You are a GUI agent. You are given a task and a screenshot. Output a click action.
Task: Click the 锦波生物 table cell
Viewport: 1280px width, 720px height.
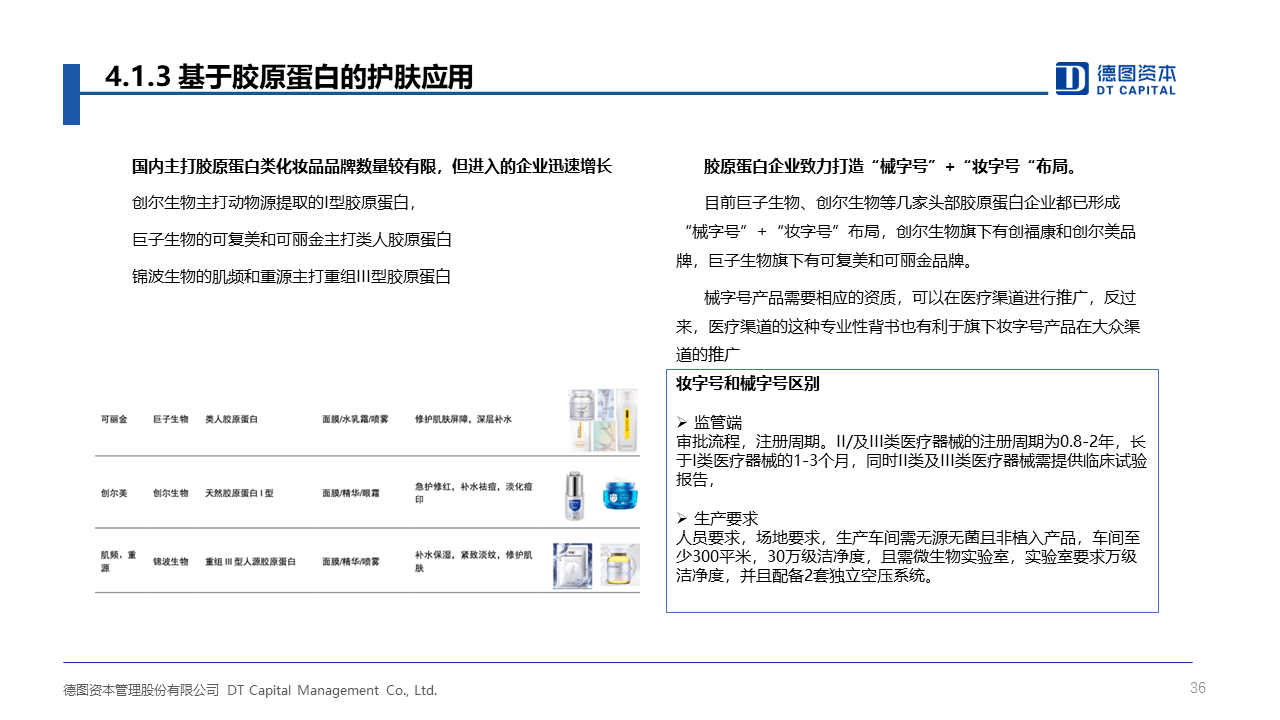[171, 562]
